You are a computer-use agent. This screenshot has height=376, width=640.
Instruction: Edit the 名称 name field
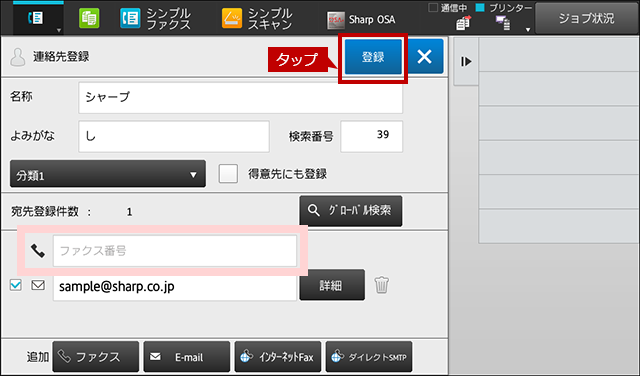click(240, 97)
